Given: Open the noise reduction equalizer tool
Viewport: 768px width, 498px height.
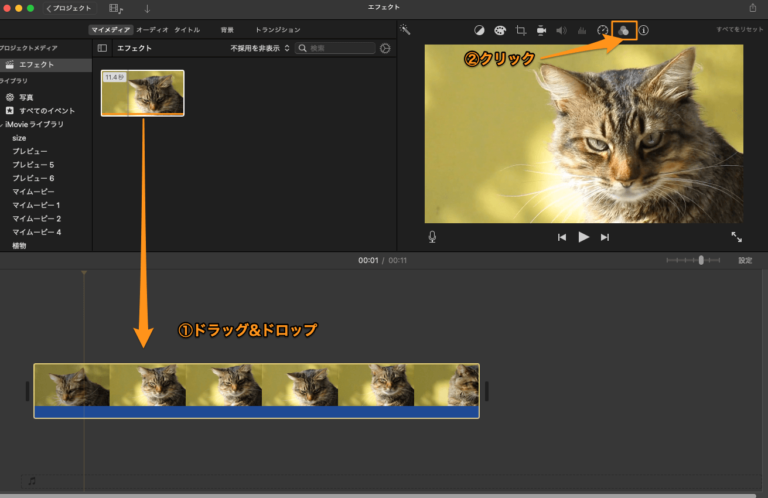Looking at the screenshot, I should tap(582, 30).
